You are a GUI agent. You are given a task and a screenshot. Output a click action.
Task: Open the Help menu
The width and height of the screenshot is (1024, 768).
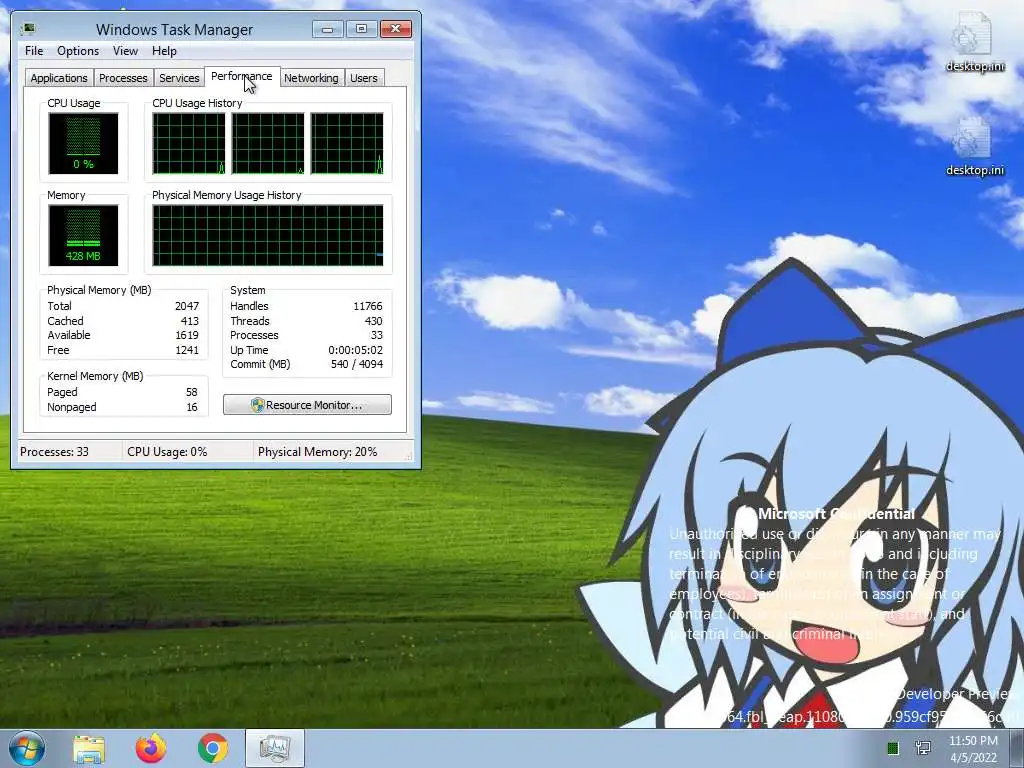tap(164, 51)
